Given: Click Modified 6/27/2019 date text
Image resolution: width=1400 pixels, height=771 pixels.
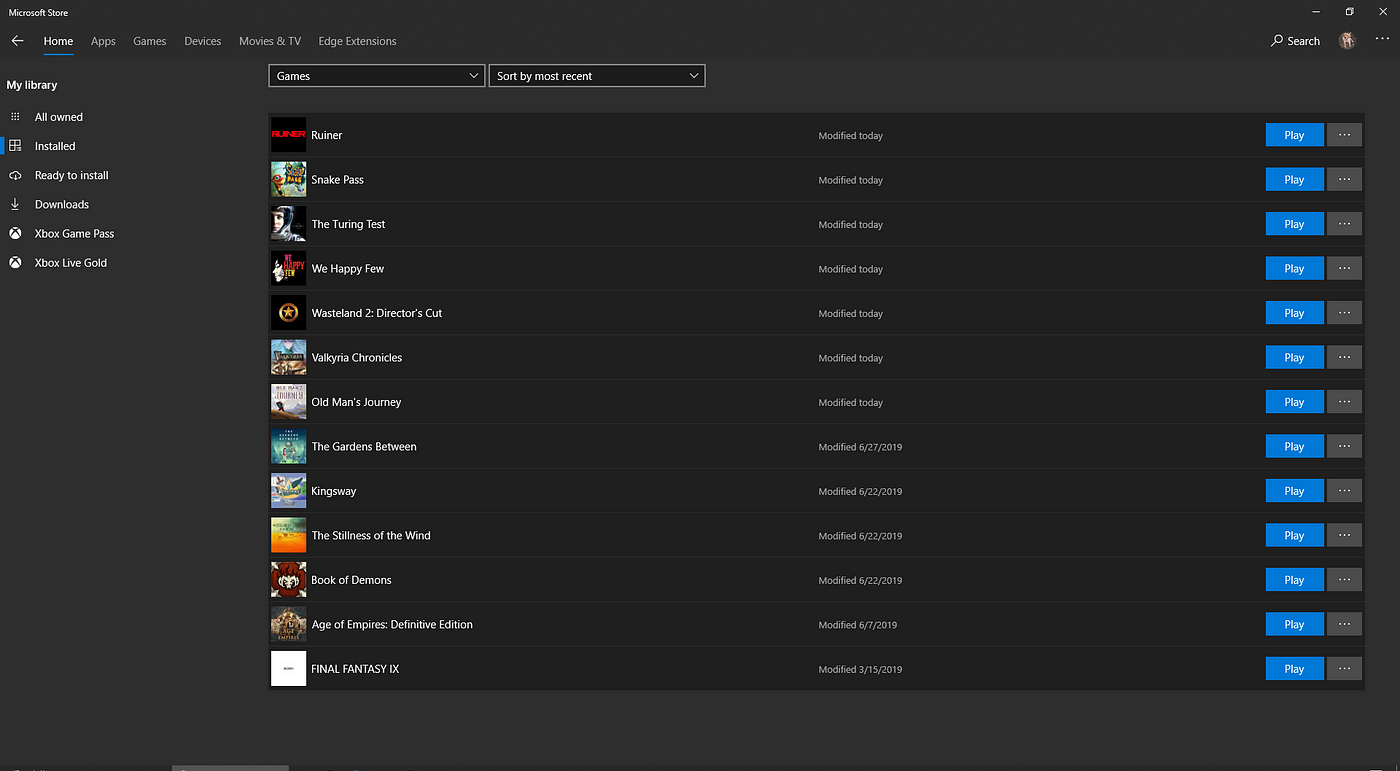Looking at the screenshot, I should click(860, 447).
